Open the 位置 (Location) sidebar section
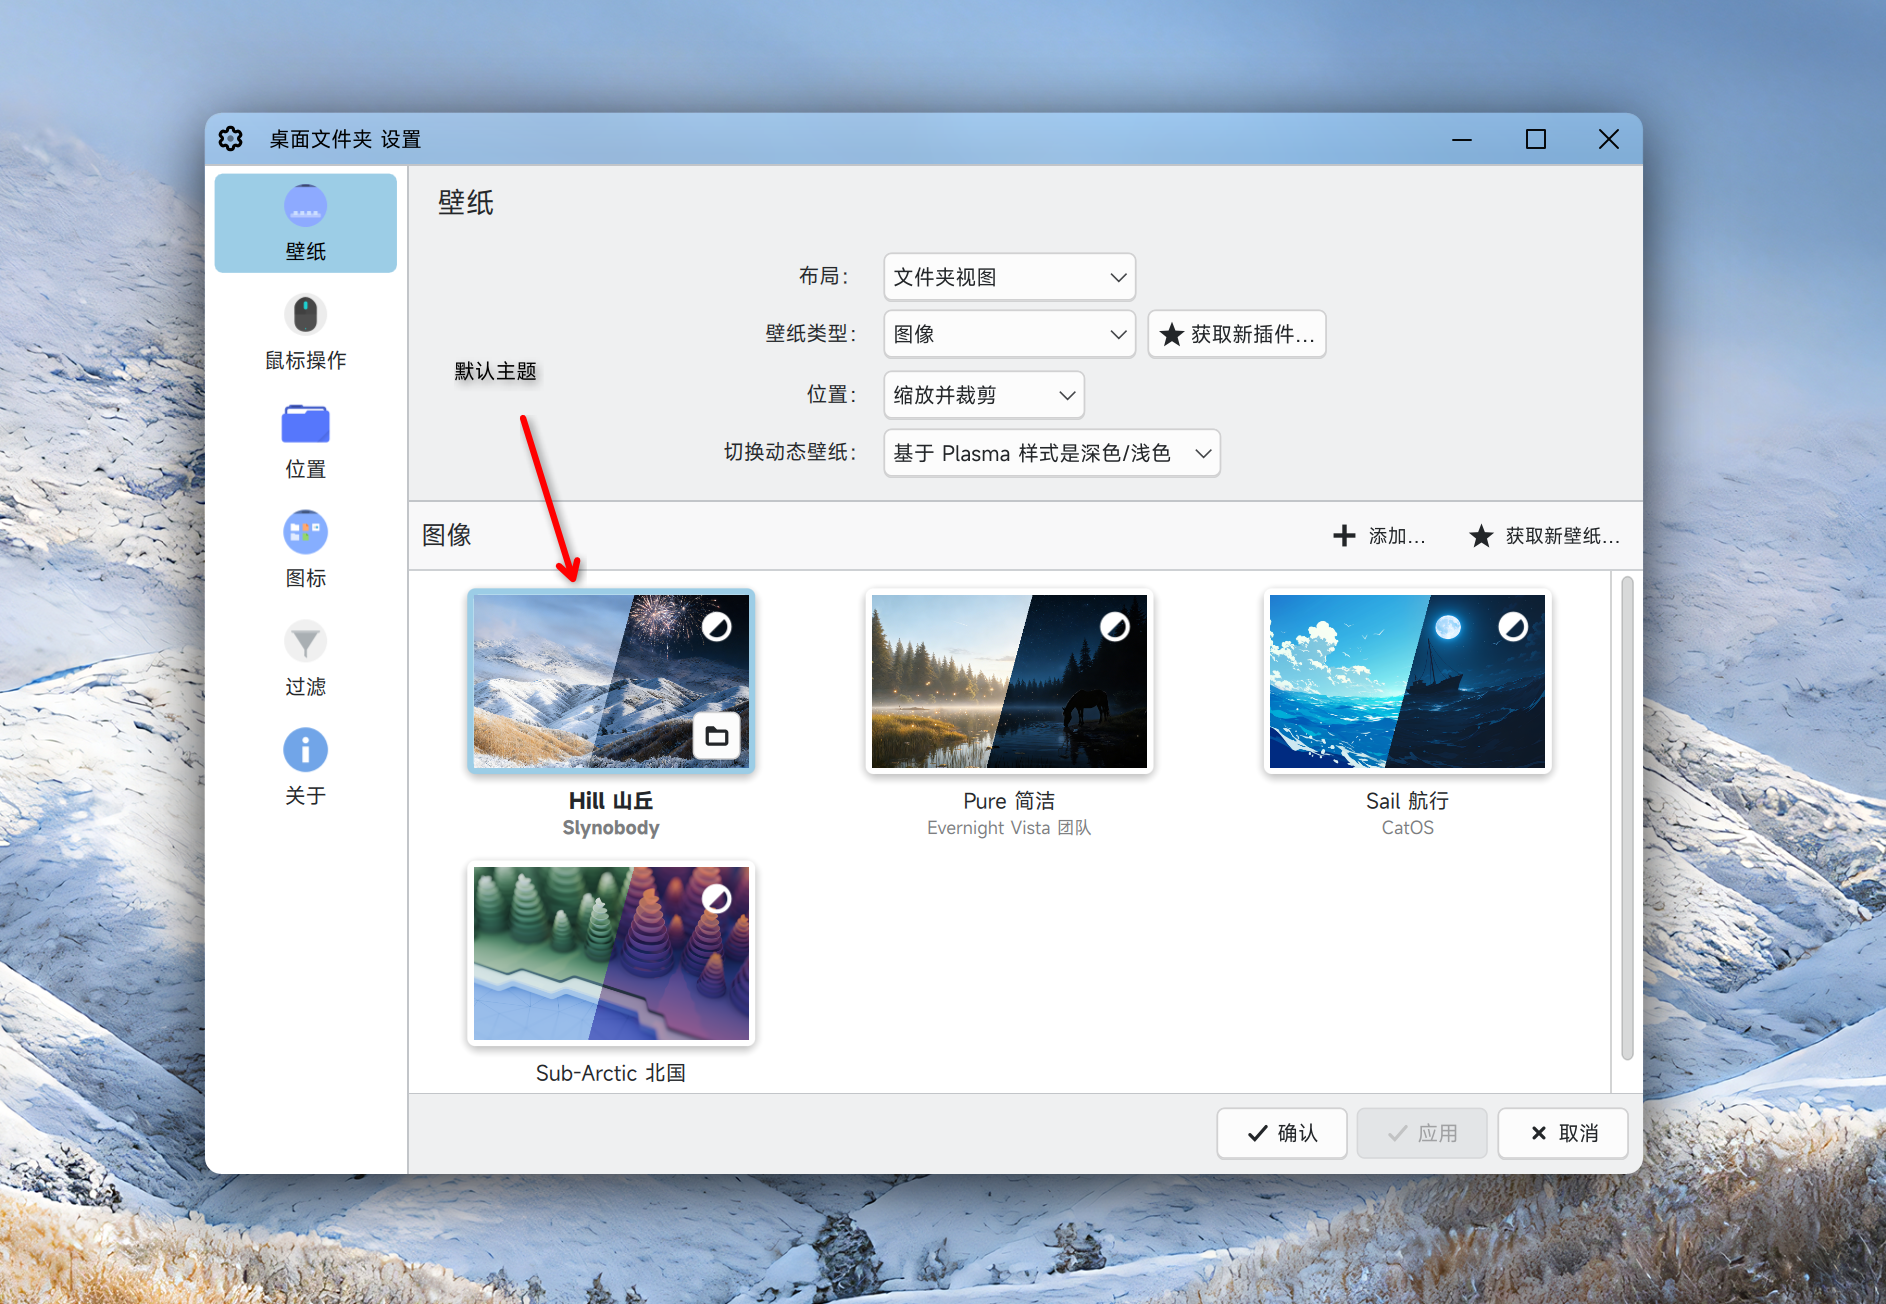The image size is (1886, 1304). (305, 440)
